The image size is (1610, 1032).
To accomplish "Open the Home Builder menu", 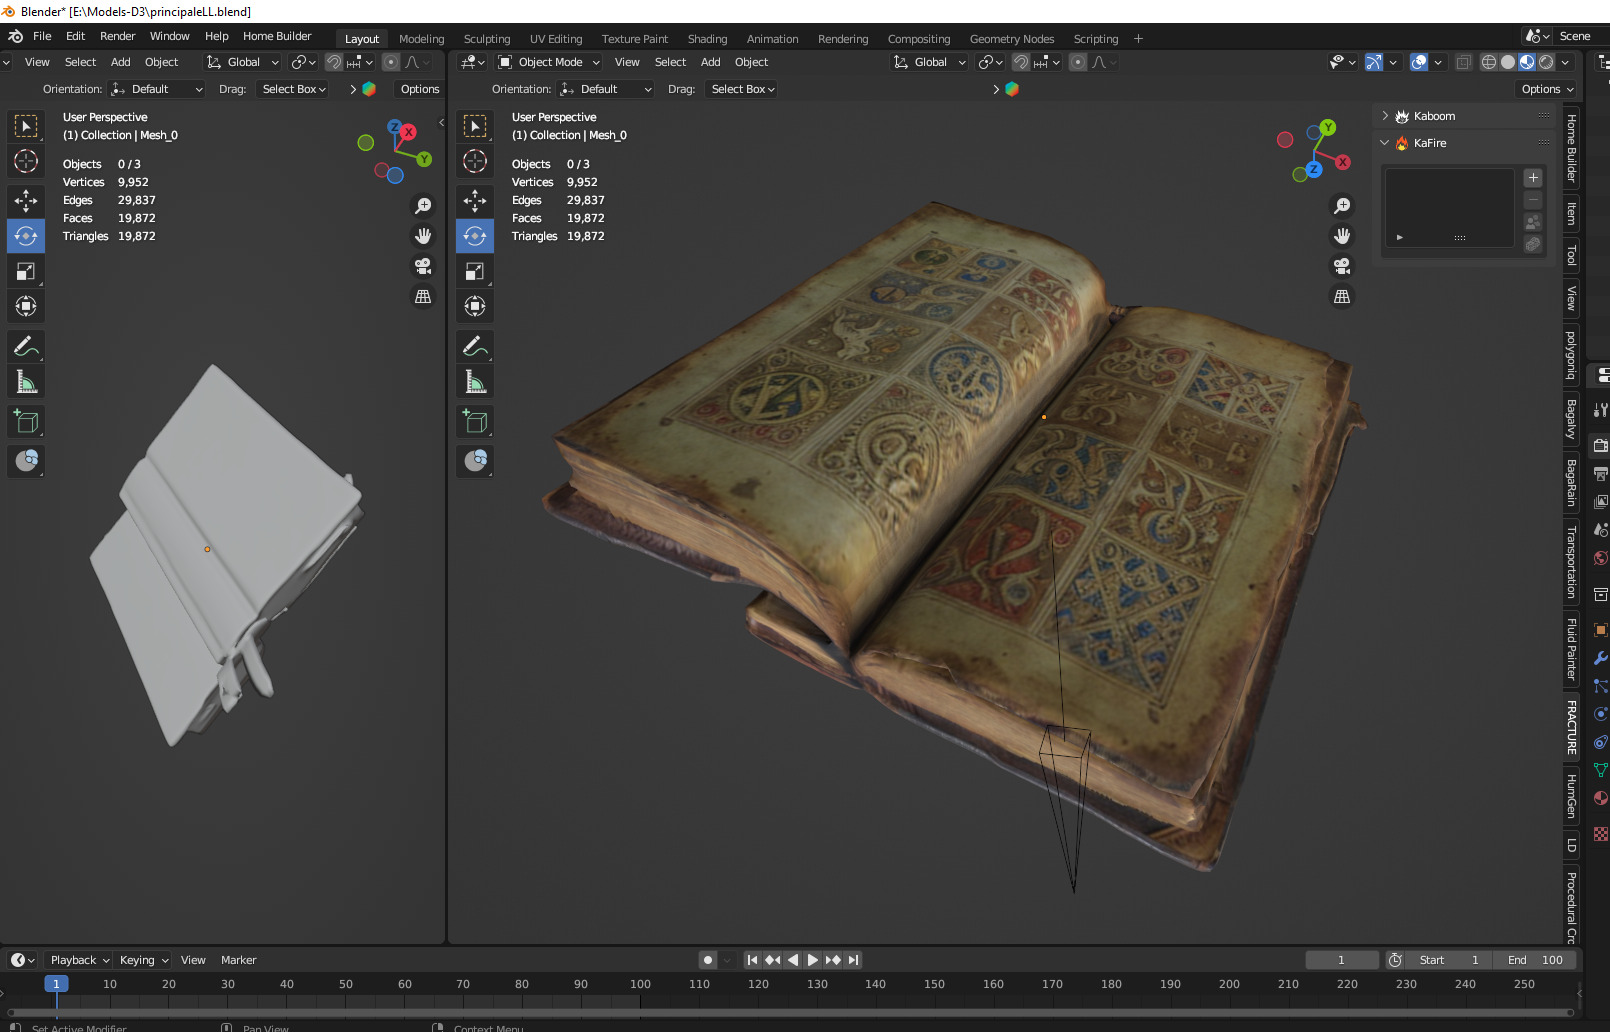I will coord(277,36).
